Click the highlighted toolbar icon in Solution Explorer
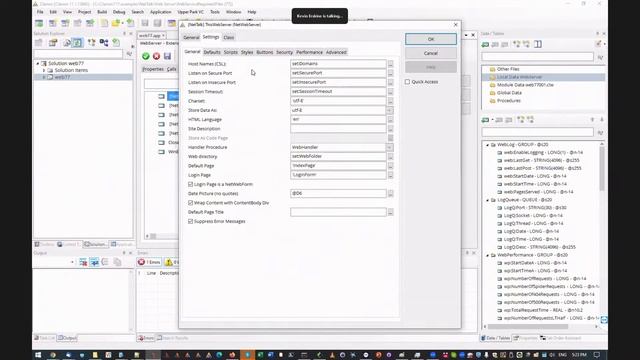This screenshot has width=640, height=360. pyautogui.click(x=77, y=42)
